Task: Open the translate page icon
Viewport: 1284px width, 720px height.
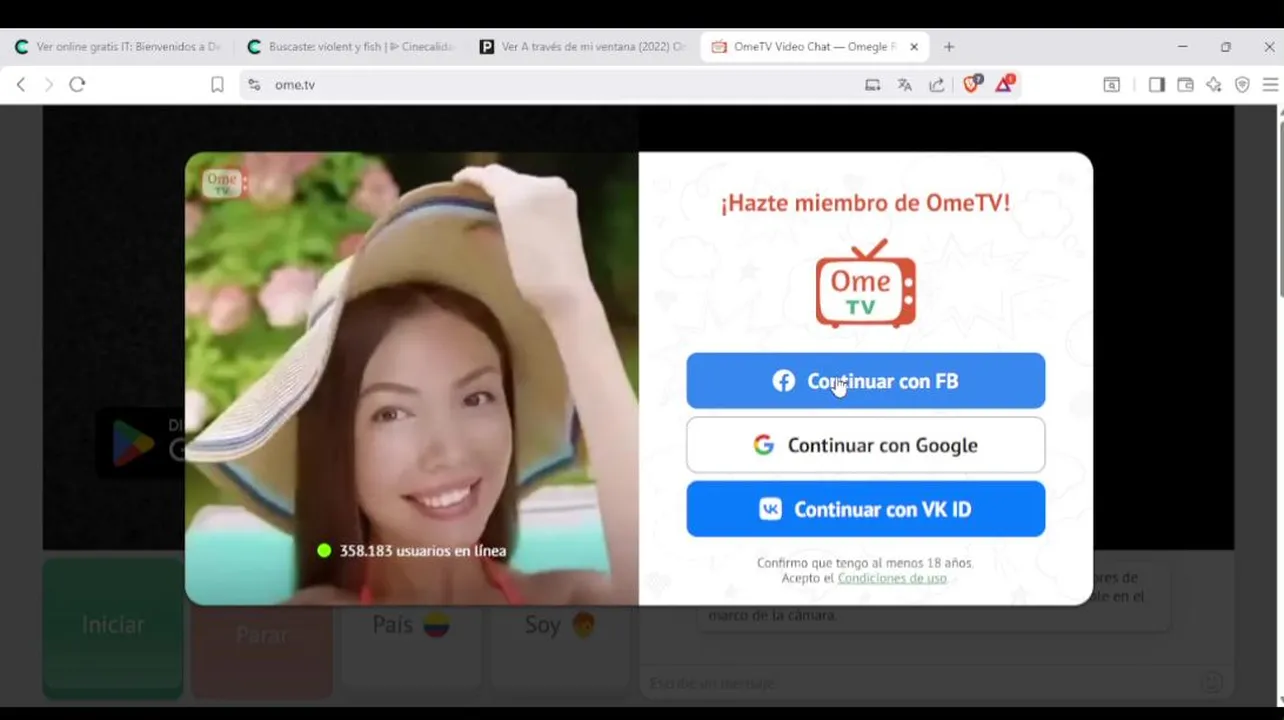Action: coord(905,85)
